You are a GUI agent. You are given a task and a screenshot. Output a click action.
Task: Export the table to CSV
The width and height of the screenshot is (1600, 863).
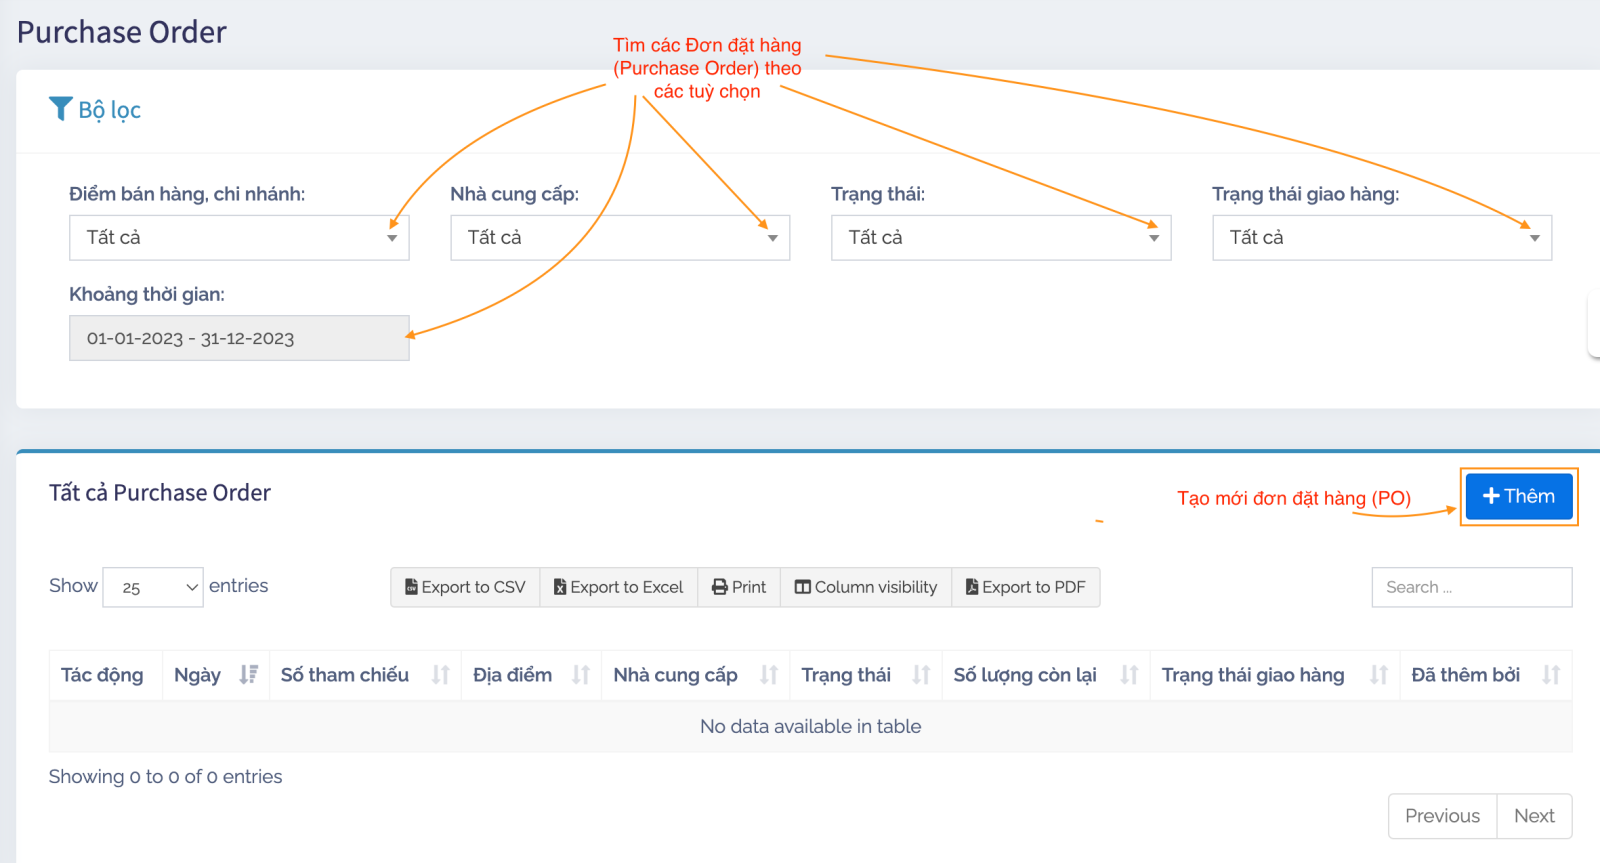tap(465, 587)
